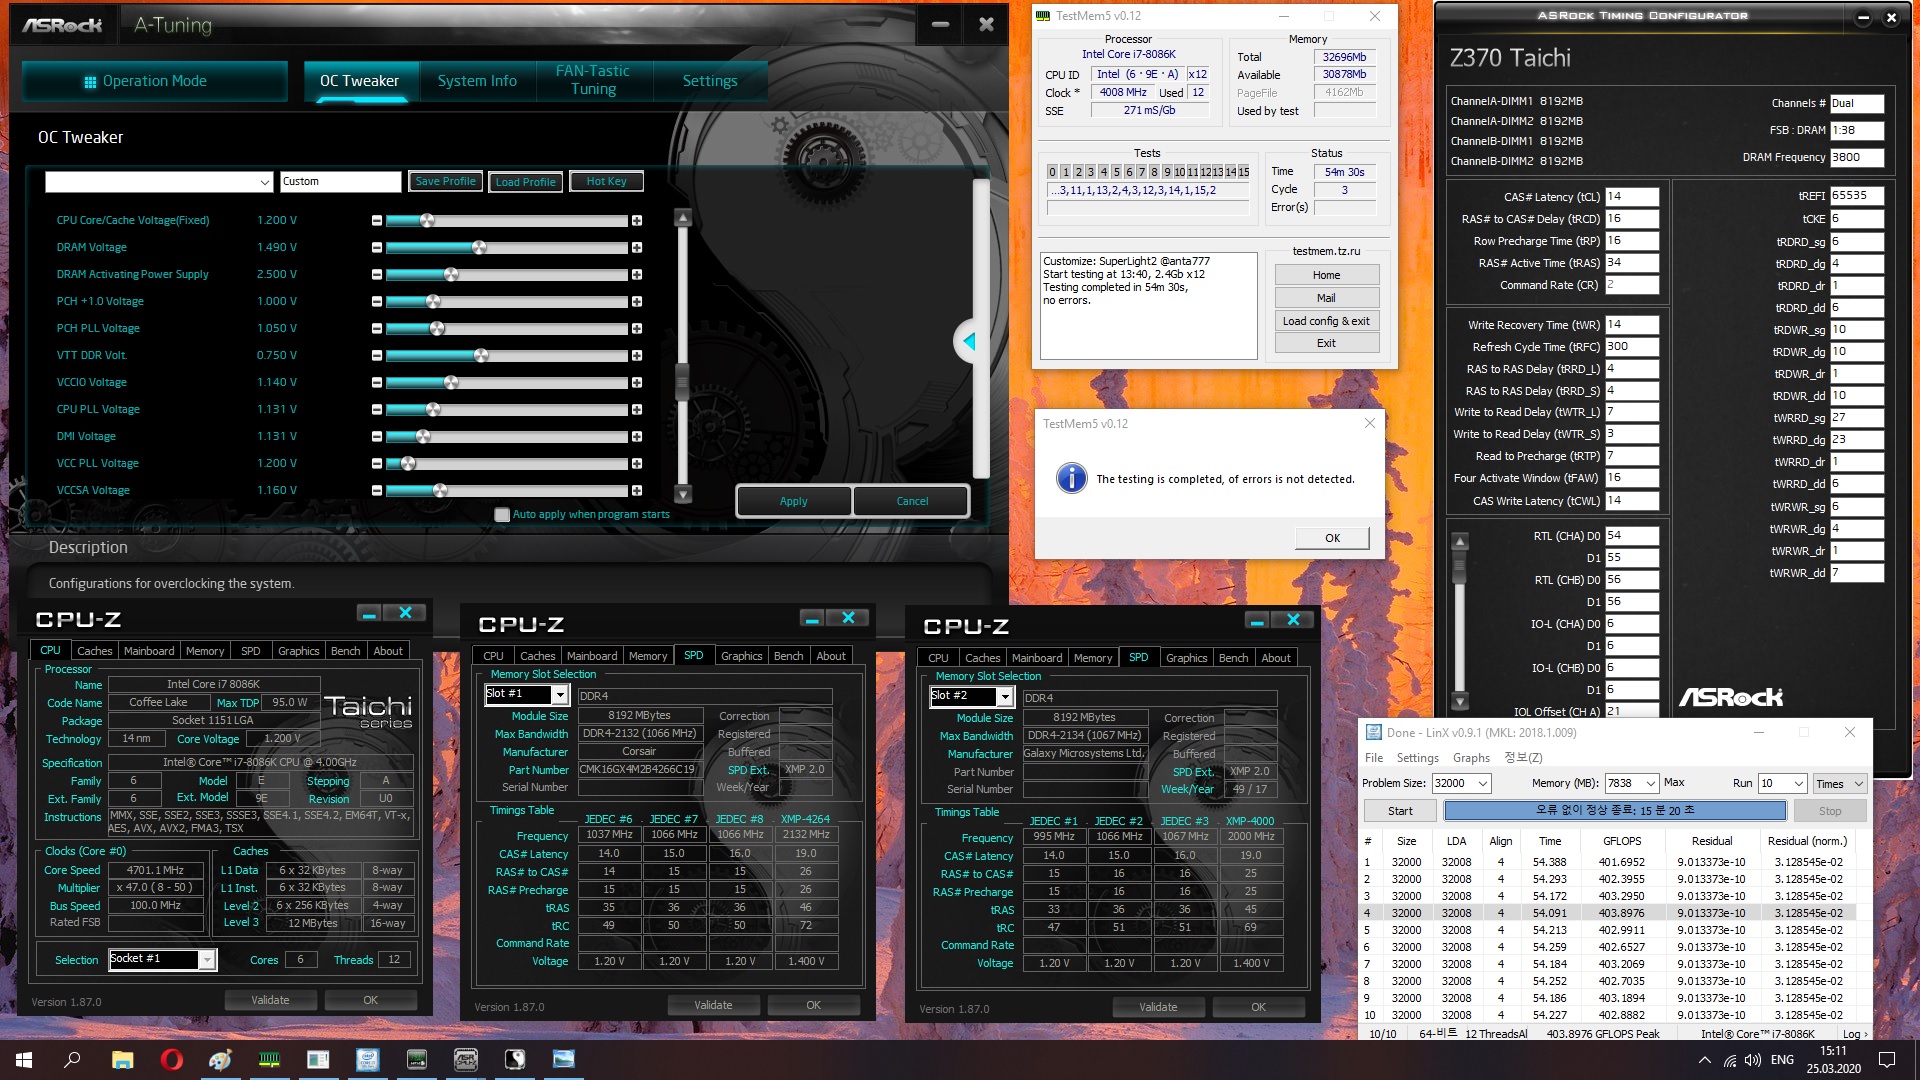This screenshot has height=1080, width=1920.
Task: Click the plus icon for DRAM Voltage
Action: [x=637, y=247]
